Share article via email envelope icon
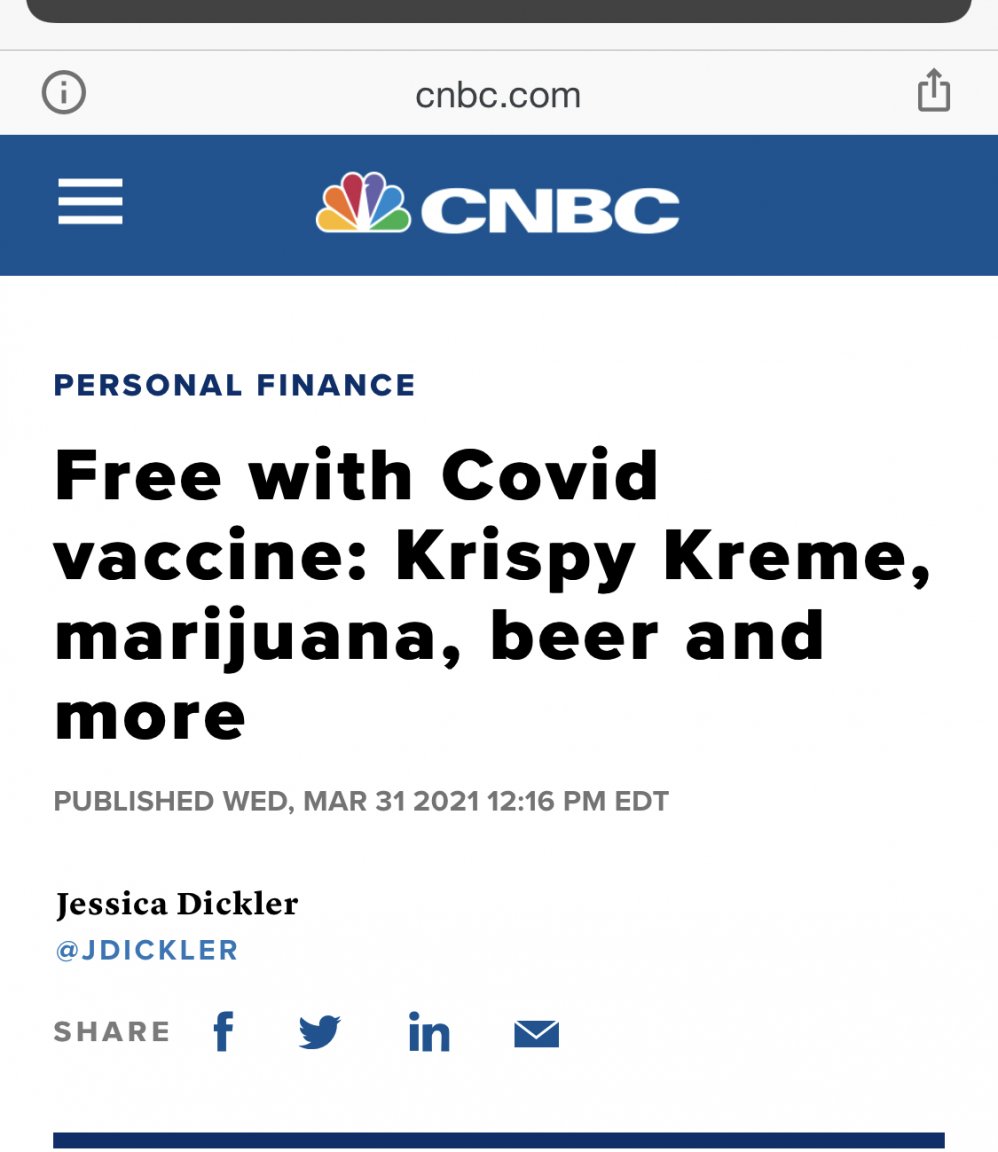998x1152 pixels. [x=536, y=1033]
